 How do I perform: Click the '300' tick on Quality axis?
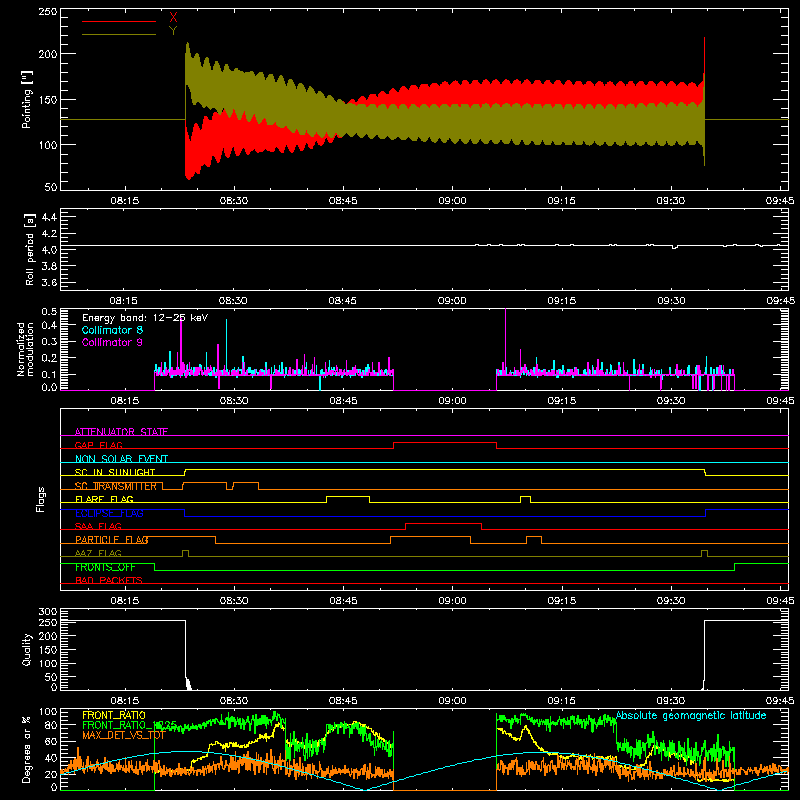pos(48,612)
